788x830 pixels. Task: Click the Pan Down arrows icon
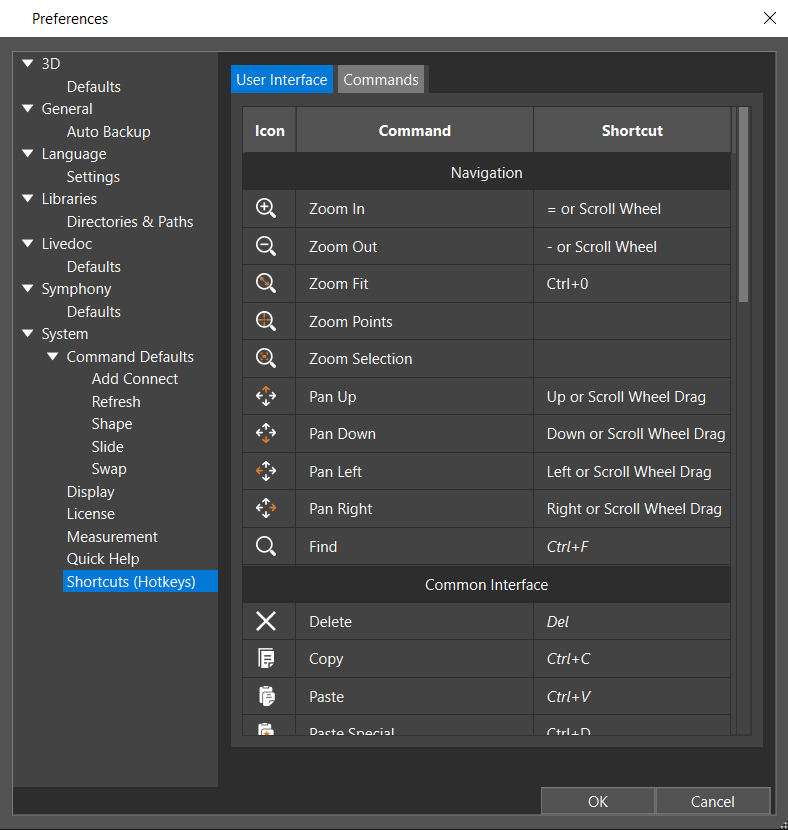[266, 434]
